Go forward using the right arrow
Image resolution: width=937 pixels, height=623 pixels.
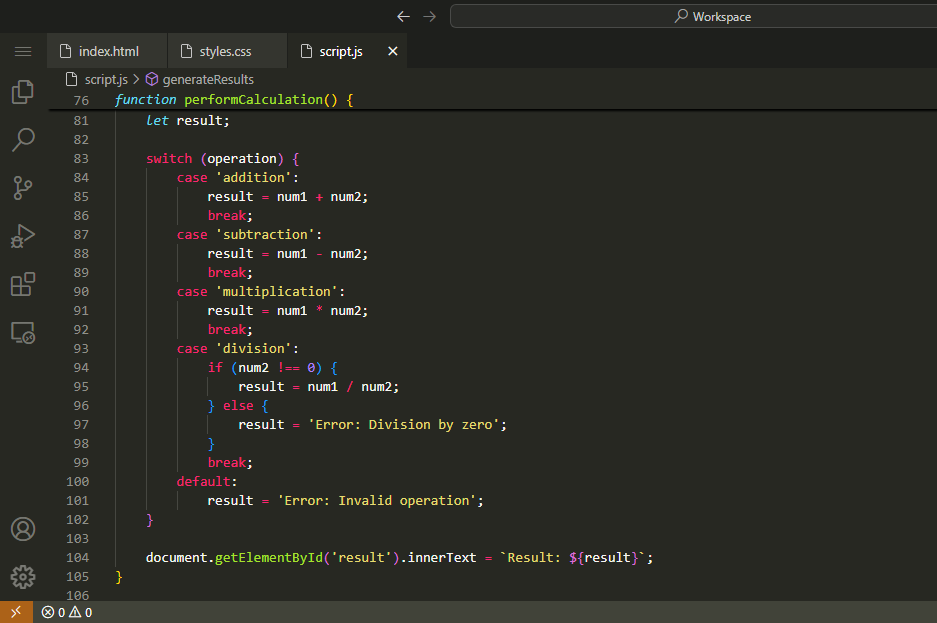[x=430, y=16]
